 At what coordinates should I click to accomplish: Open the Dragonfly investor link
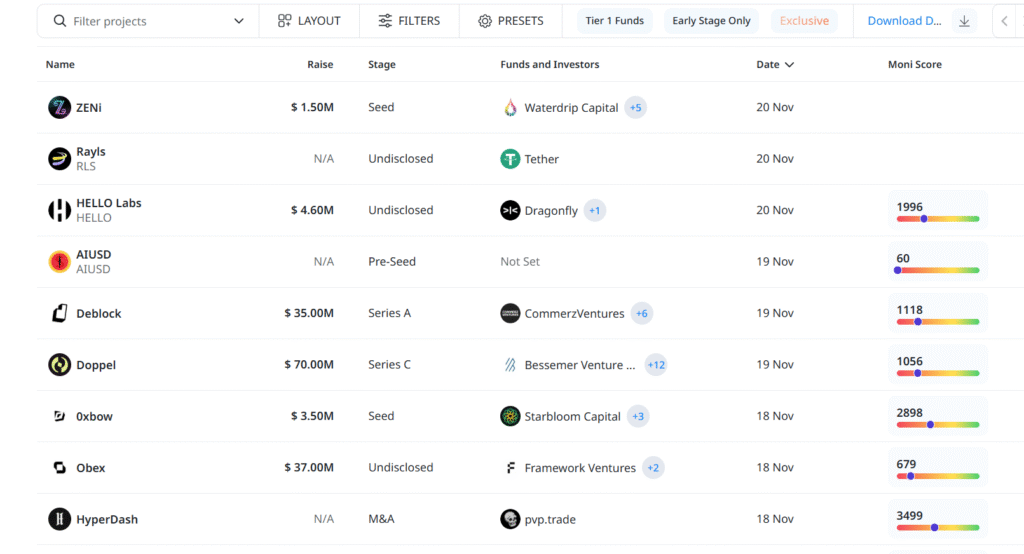pyautogui.click(x=551, y=210)
